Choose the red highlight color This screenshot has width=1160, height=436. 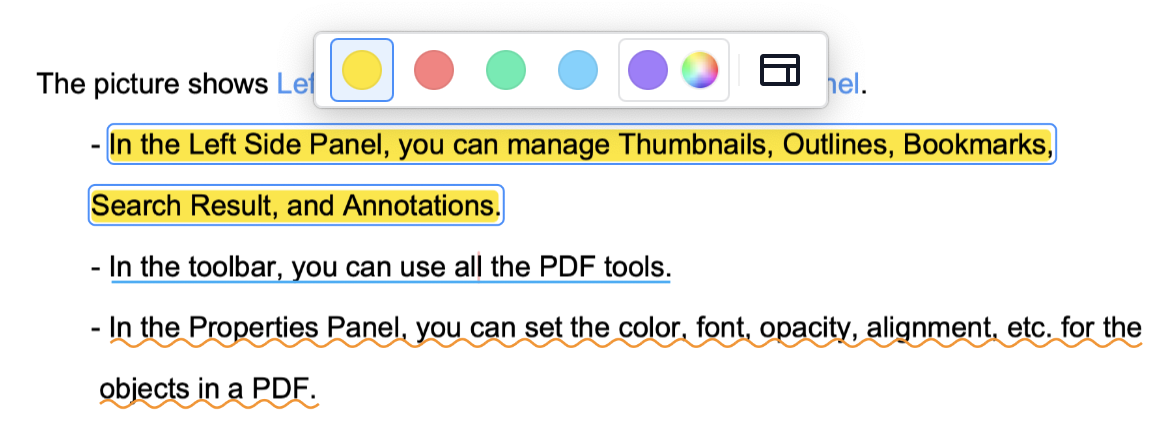[434, 70]
